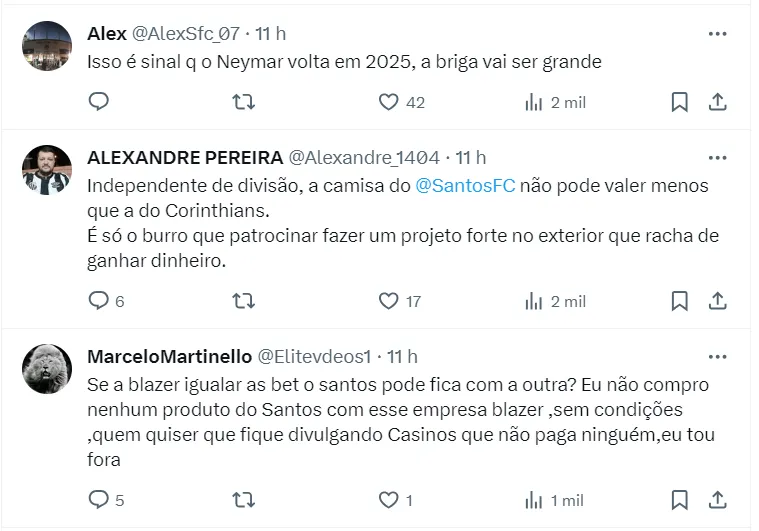
Task: Open more menu on Alexandre Pereira's tweet
Action: (x=717, y=157)
